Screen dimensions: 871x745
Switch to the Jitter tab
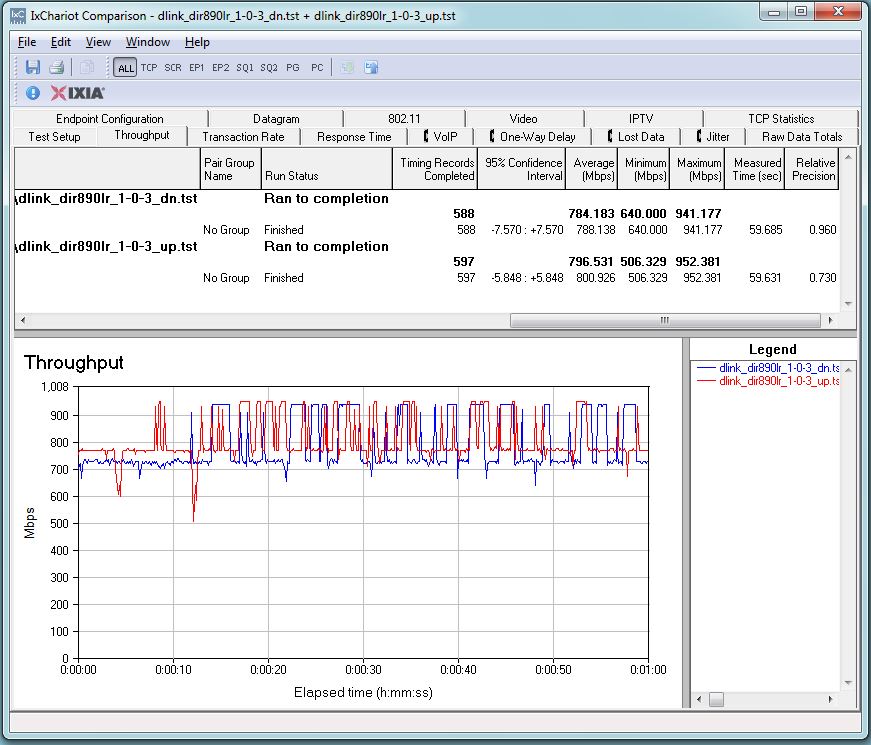(713, 137)
